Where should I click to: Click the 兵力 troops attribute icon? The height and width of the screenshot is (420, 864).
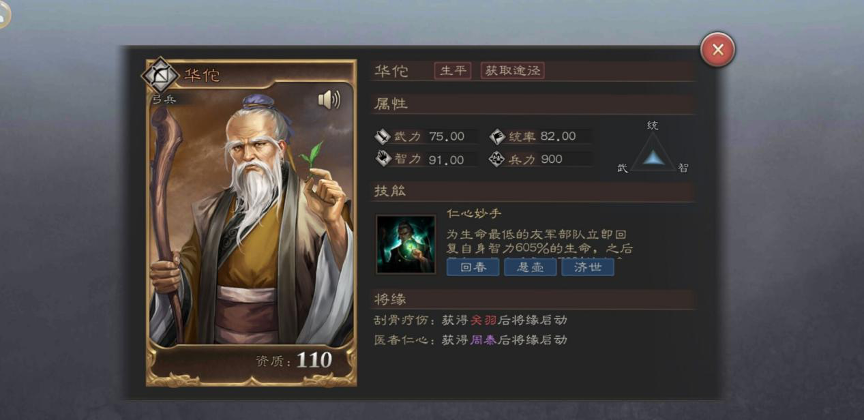(x=497, y=159)
